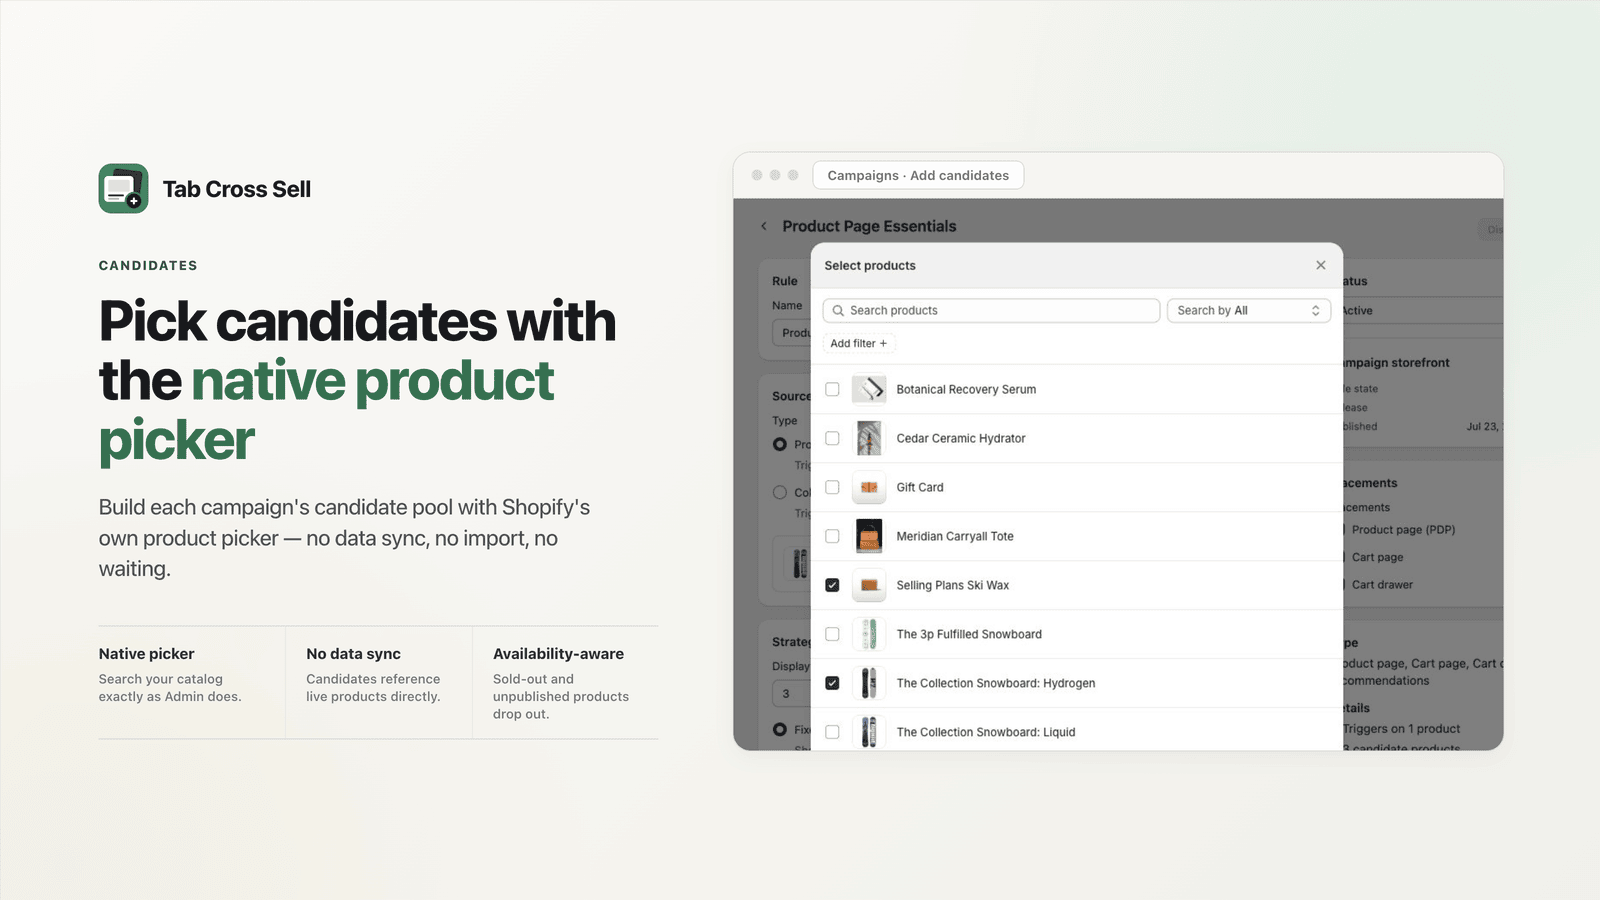Tick The Collection Snowboard: Liquid checkbox
1600x900 pixels.
pyautogui.click(x=832, y=732)
